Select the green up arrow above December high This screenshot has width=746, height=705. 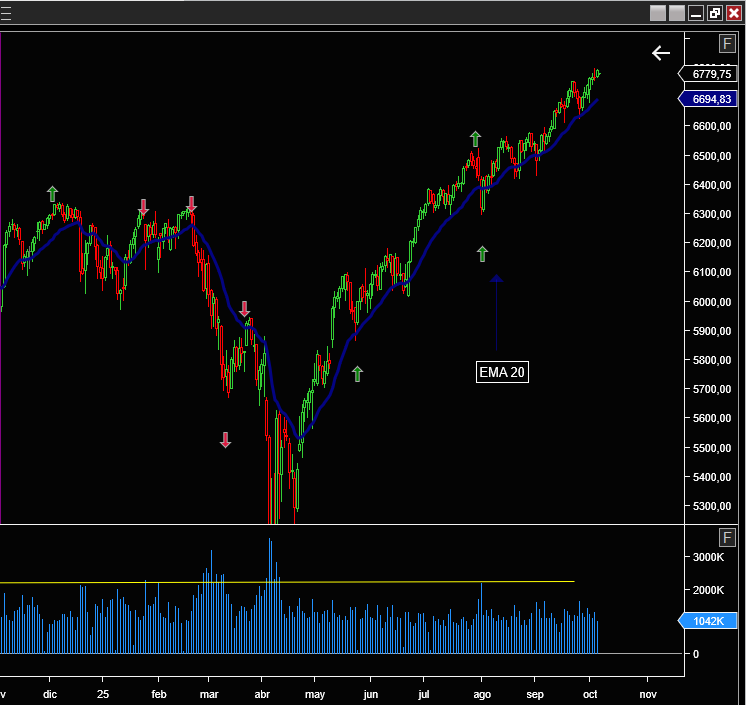(53, 193)
